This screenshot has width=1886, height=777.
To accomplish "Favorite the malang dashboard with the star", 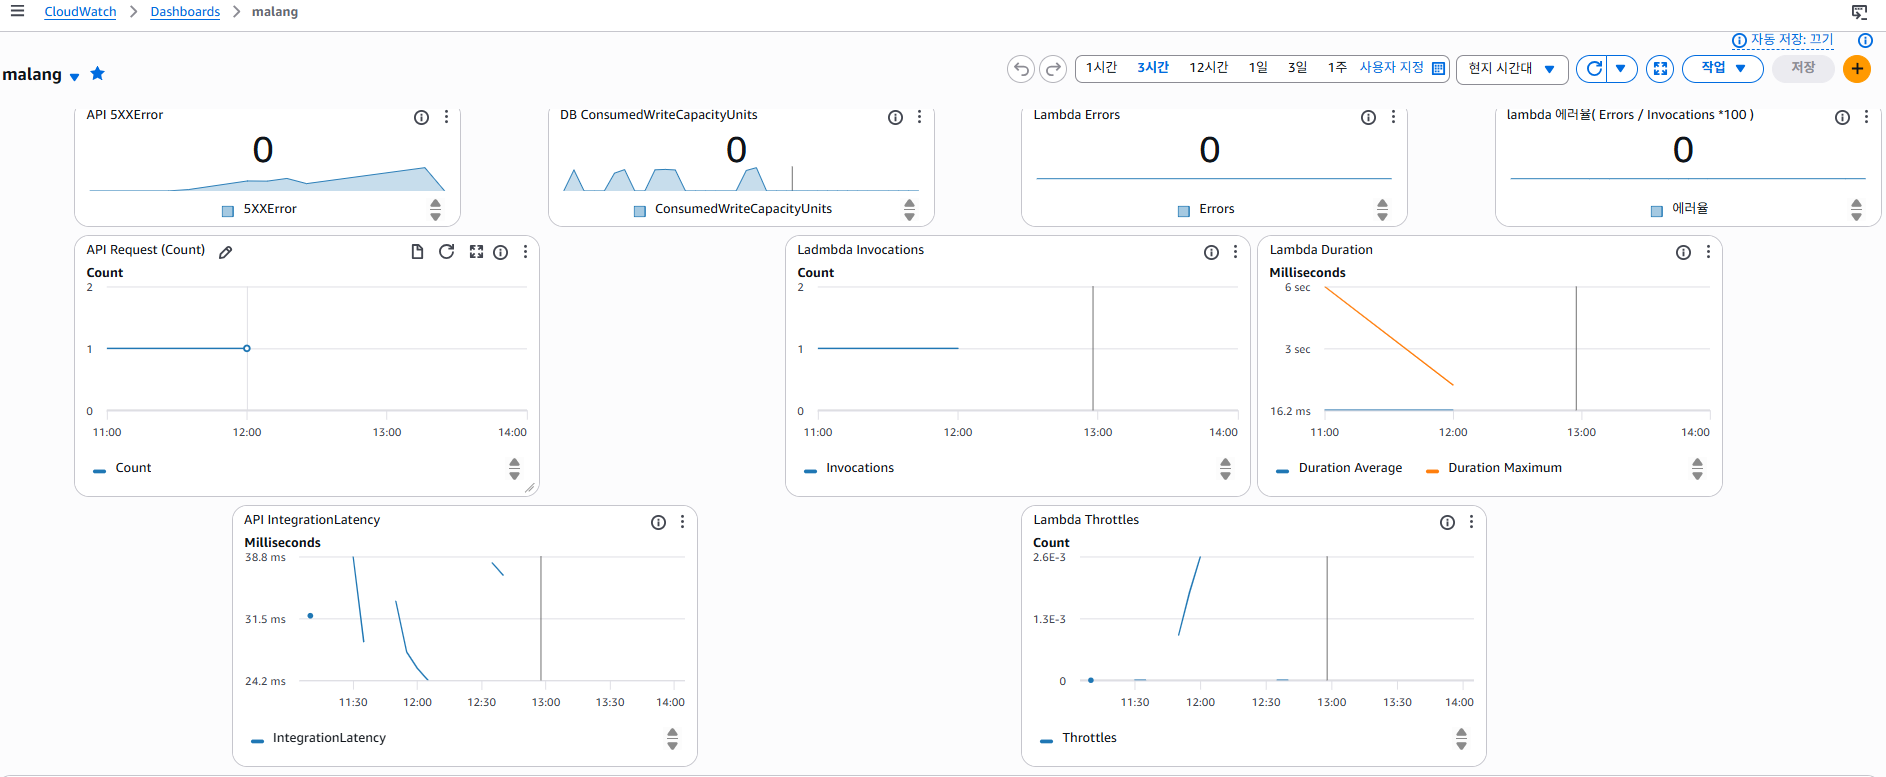I will 97,73.
